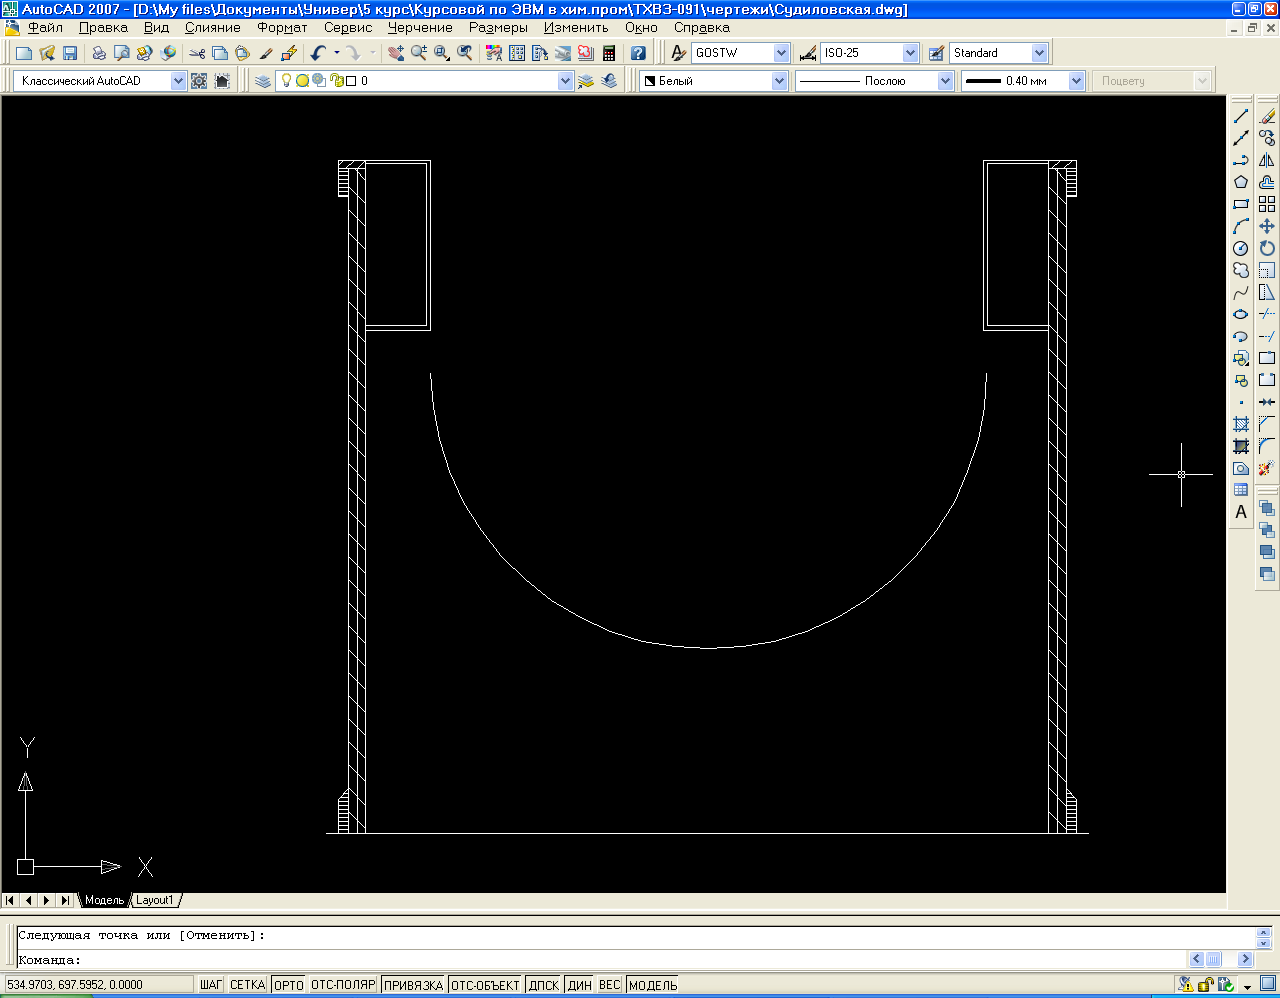Click the МОДЕЛЬ status bar button
Screen dimensions: 1280x998
pyautogui.click(x=653, y=985)
